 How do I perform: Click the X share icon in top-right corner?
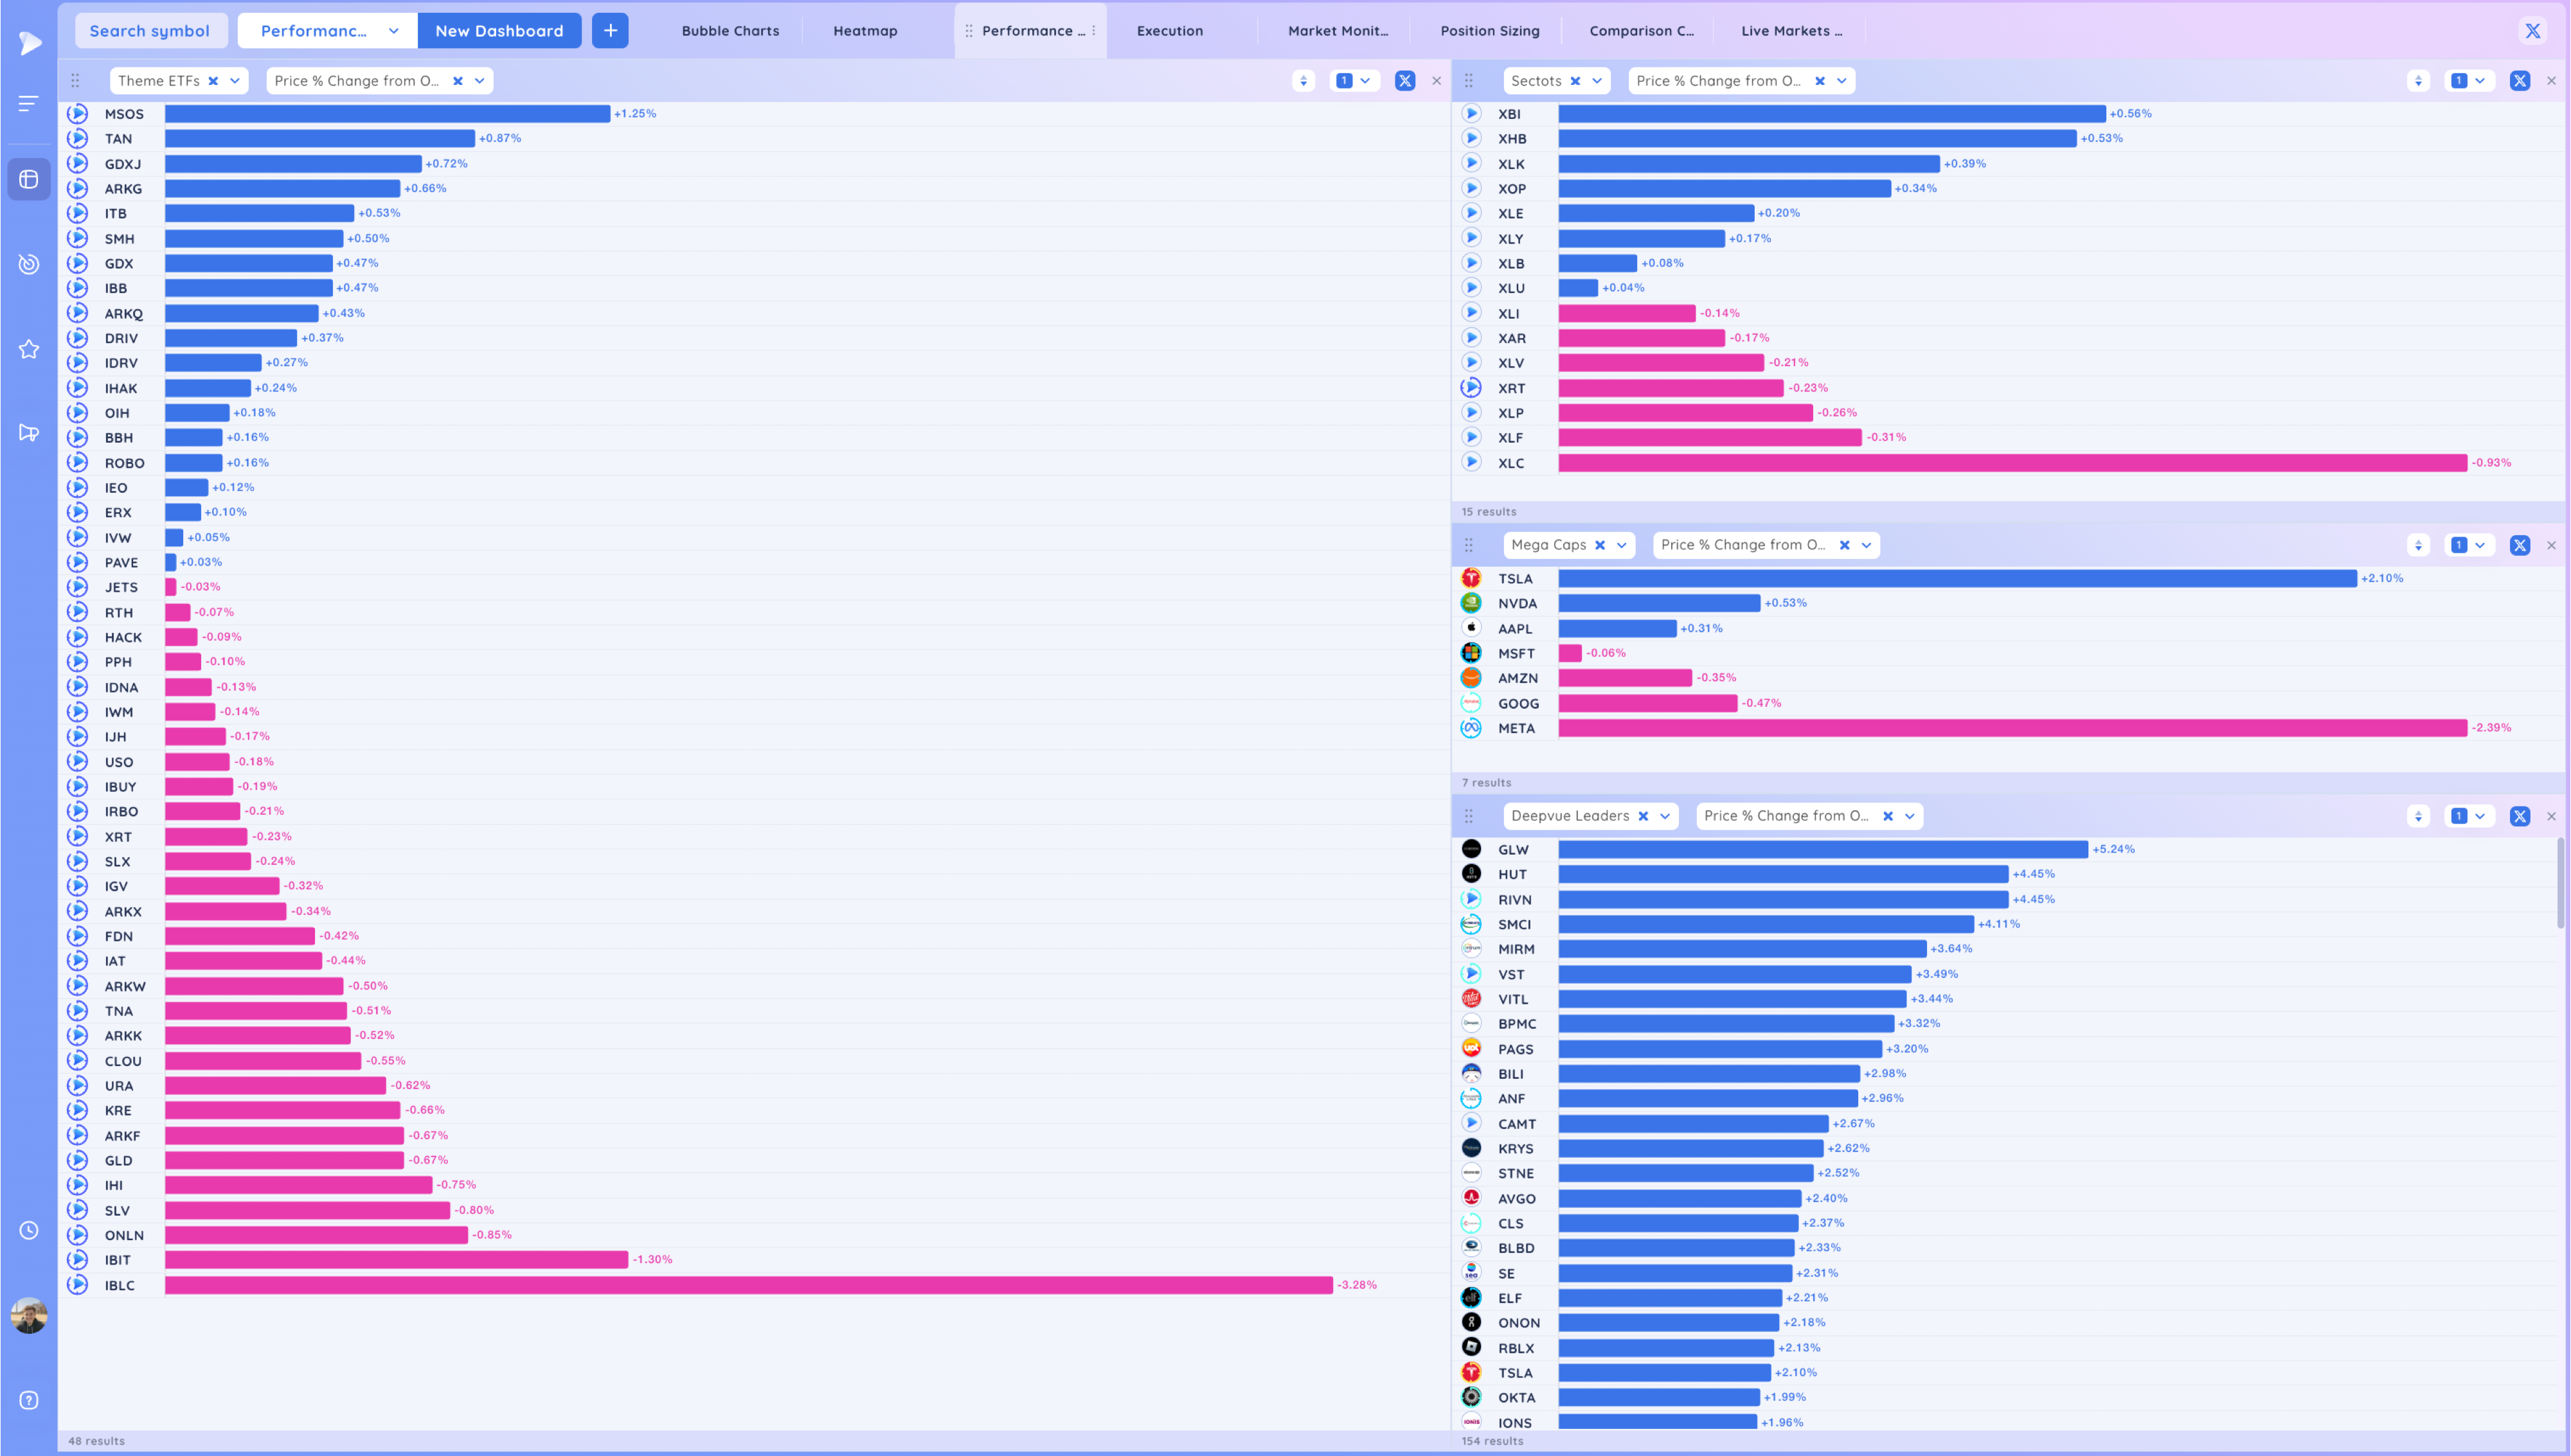2532,31
